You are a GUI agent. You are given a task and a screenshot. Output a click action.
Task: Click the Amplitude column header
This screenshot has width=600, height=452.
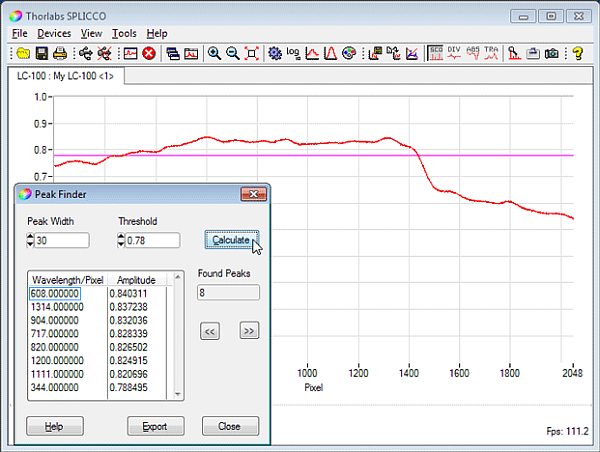tap(137, 280)
